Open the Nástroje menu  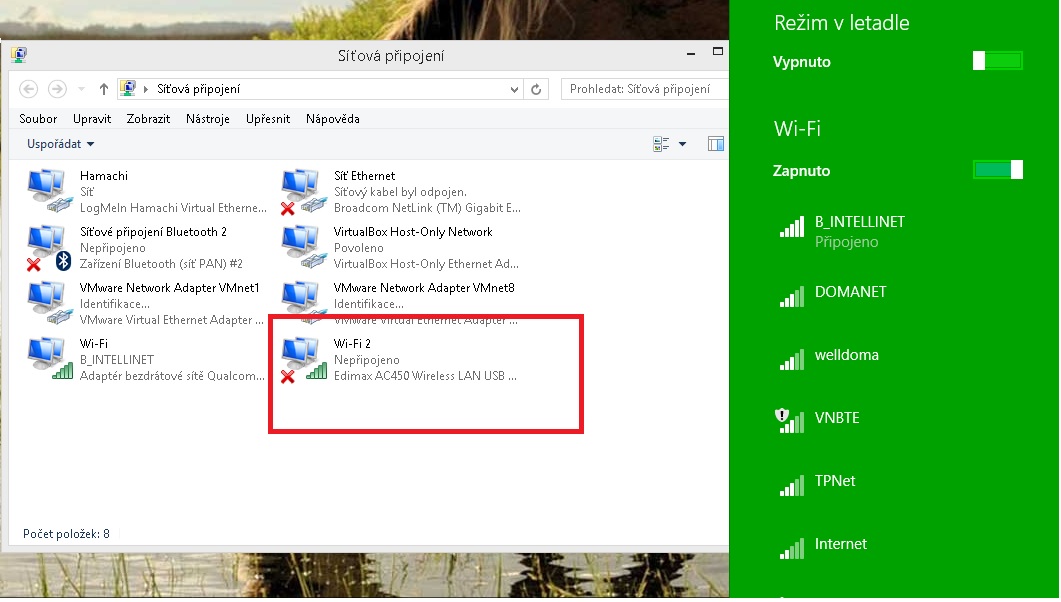pyautogui.click(x=208, y=119)
